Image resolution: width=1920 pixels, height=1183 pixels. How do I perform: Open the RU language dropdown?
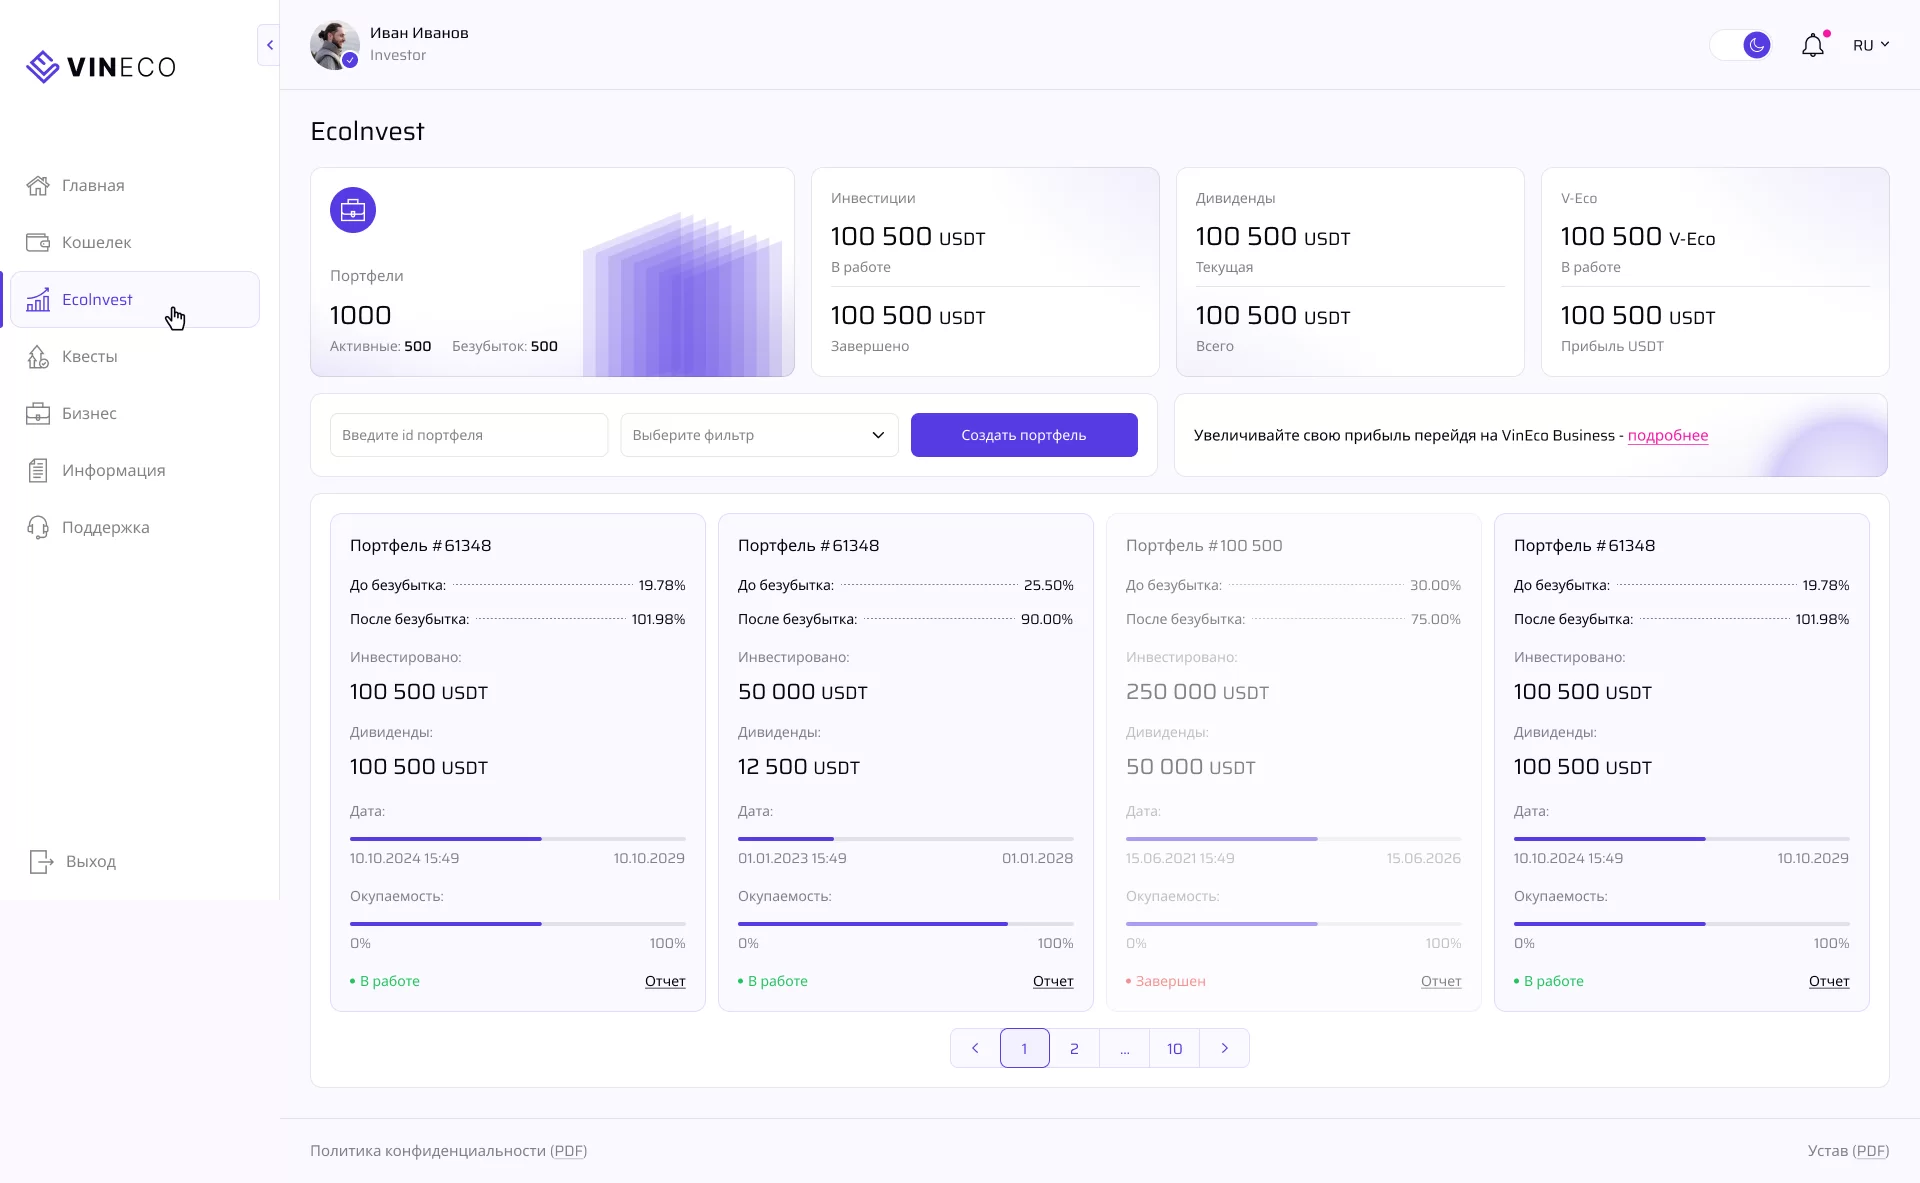pos(1870,45)
